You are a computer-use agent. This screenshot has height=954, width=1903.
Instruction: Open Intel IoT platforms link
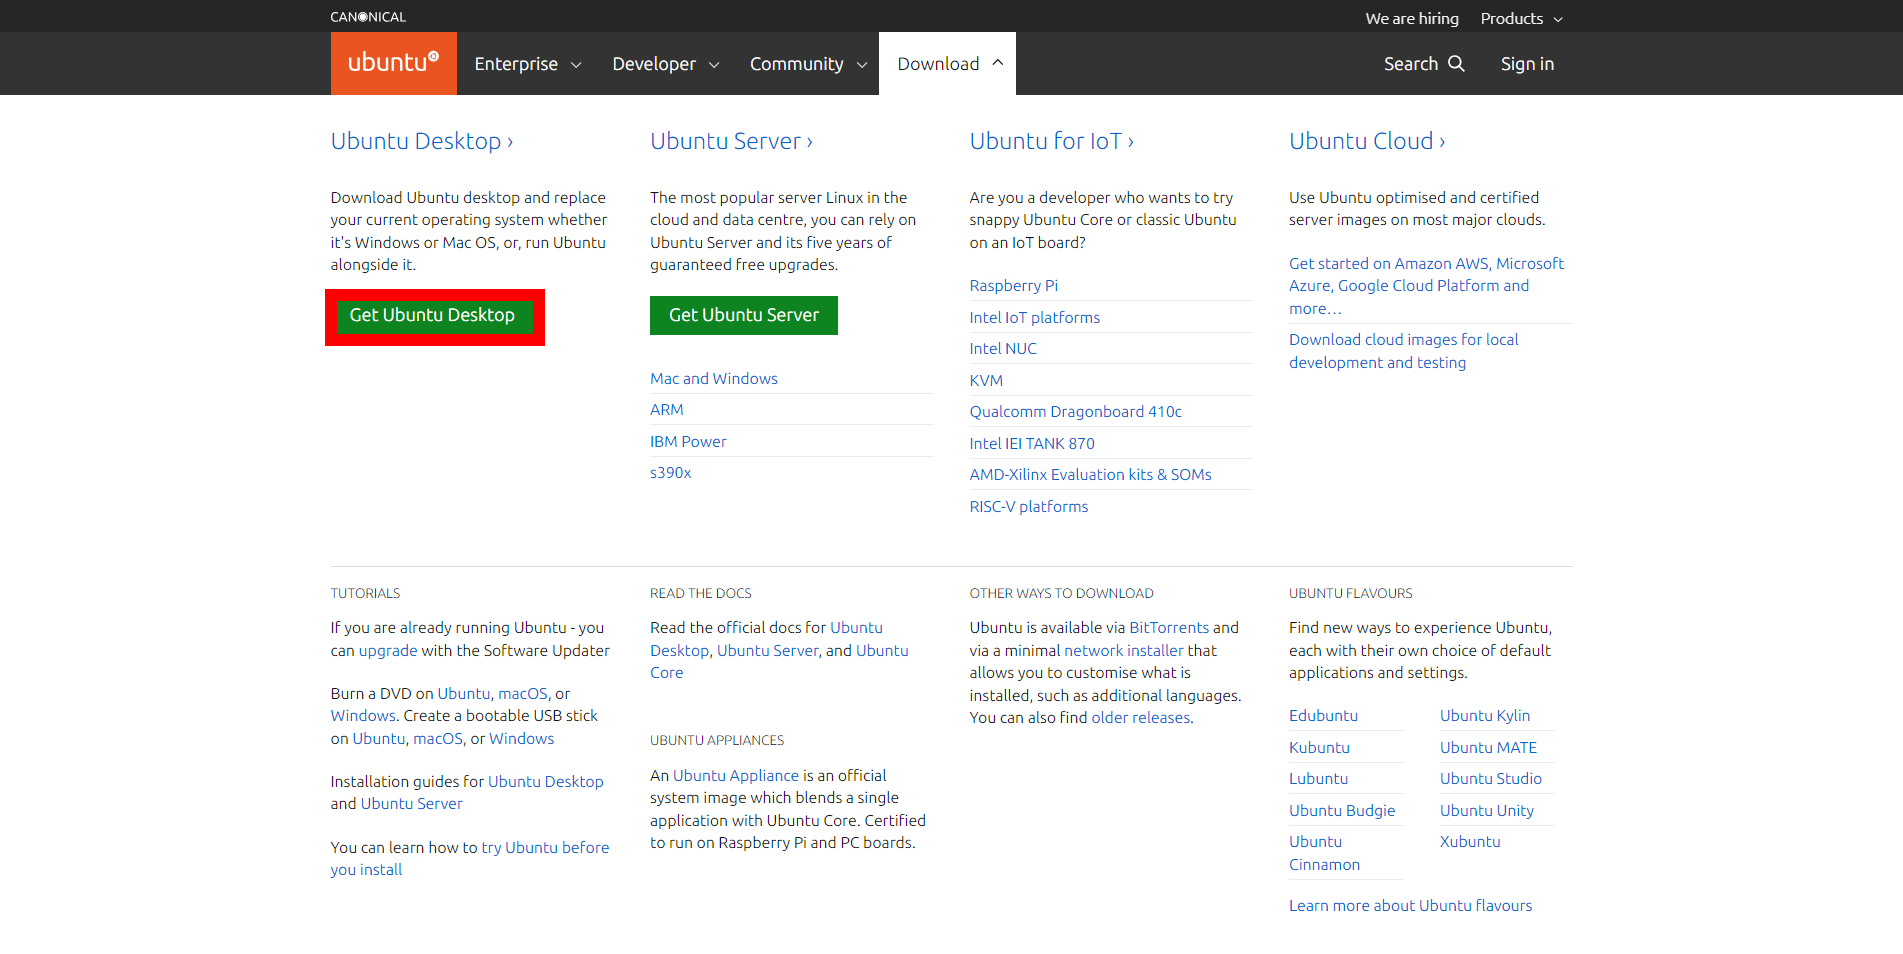pyautogui.click(x=1035, y=318)
